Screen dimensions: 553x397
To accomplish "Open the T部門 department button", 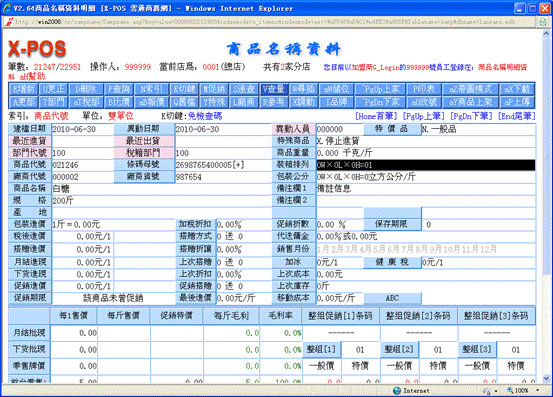I will (x=54, y=102).
